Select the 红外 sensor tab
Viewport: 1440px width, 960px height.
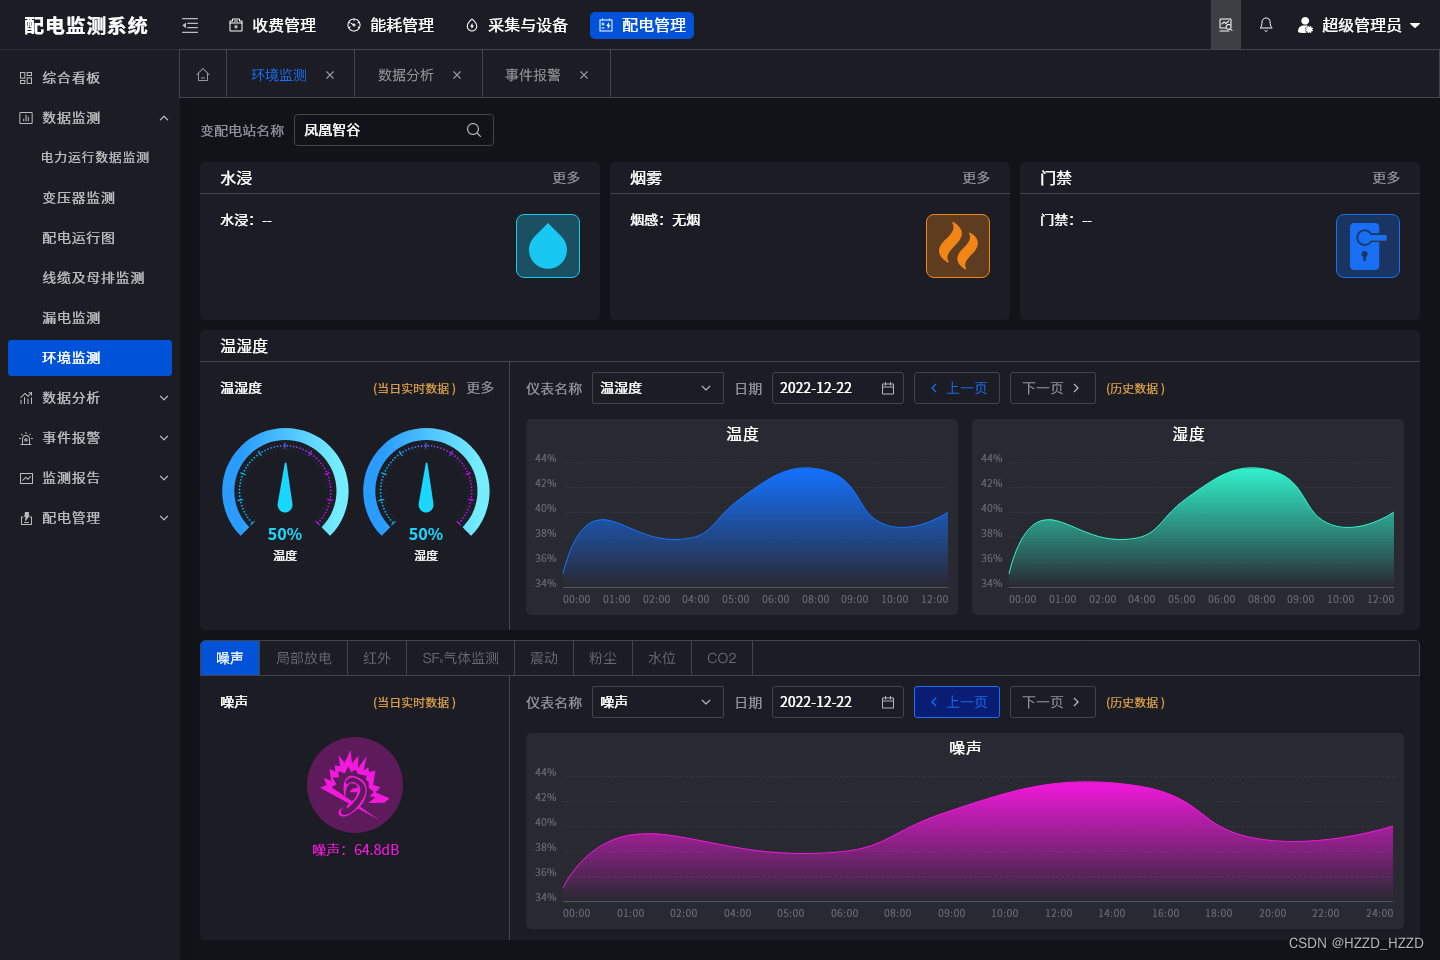pyautogui.click(x=377, y=658)
